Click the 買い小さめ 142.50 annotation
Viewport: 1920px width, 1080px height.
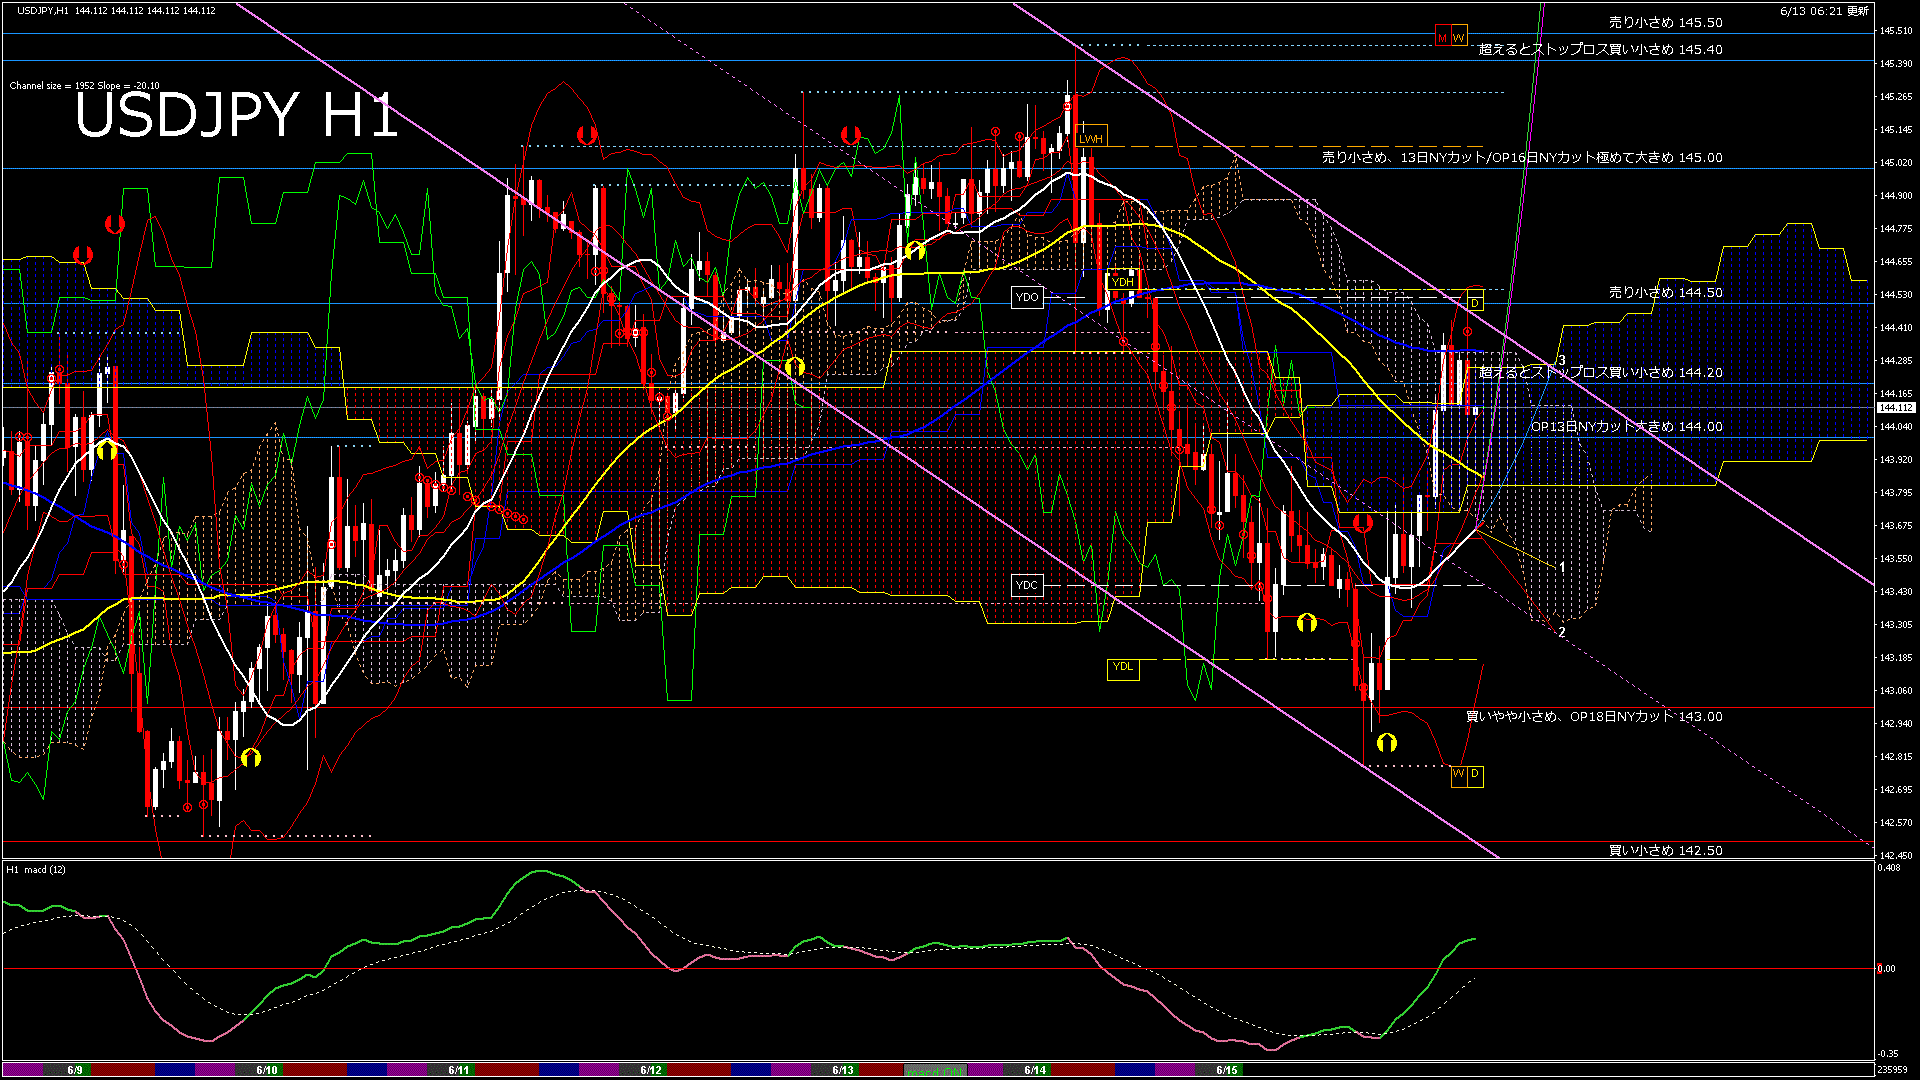(x=1665, y=850)
